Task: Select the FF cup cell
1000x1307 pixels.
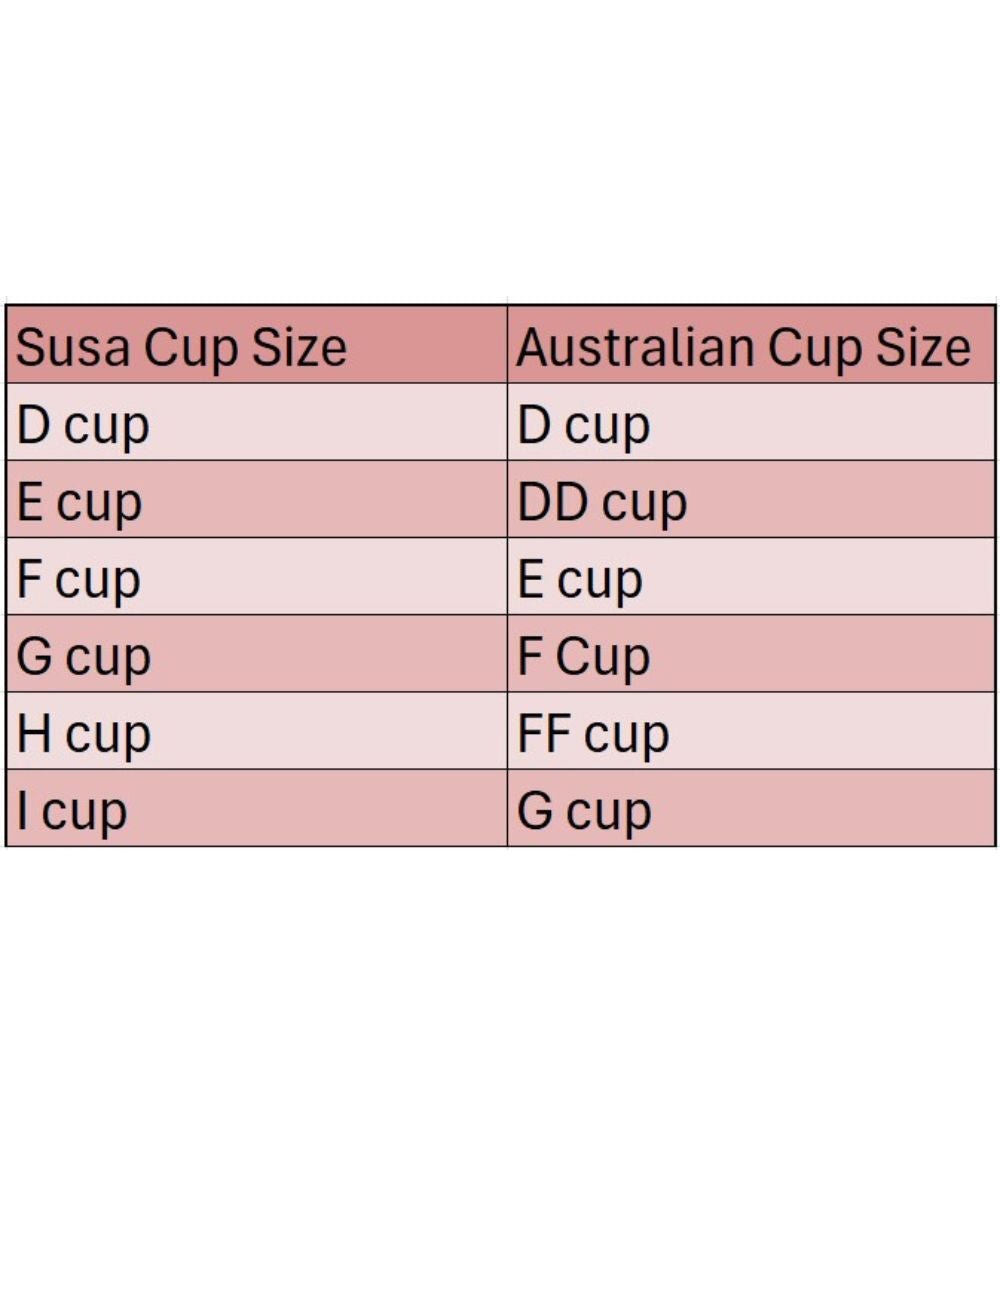Action: coord(750,731)
